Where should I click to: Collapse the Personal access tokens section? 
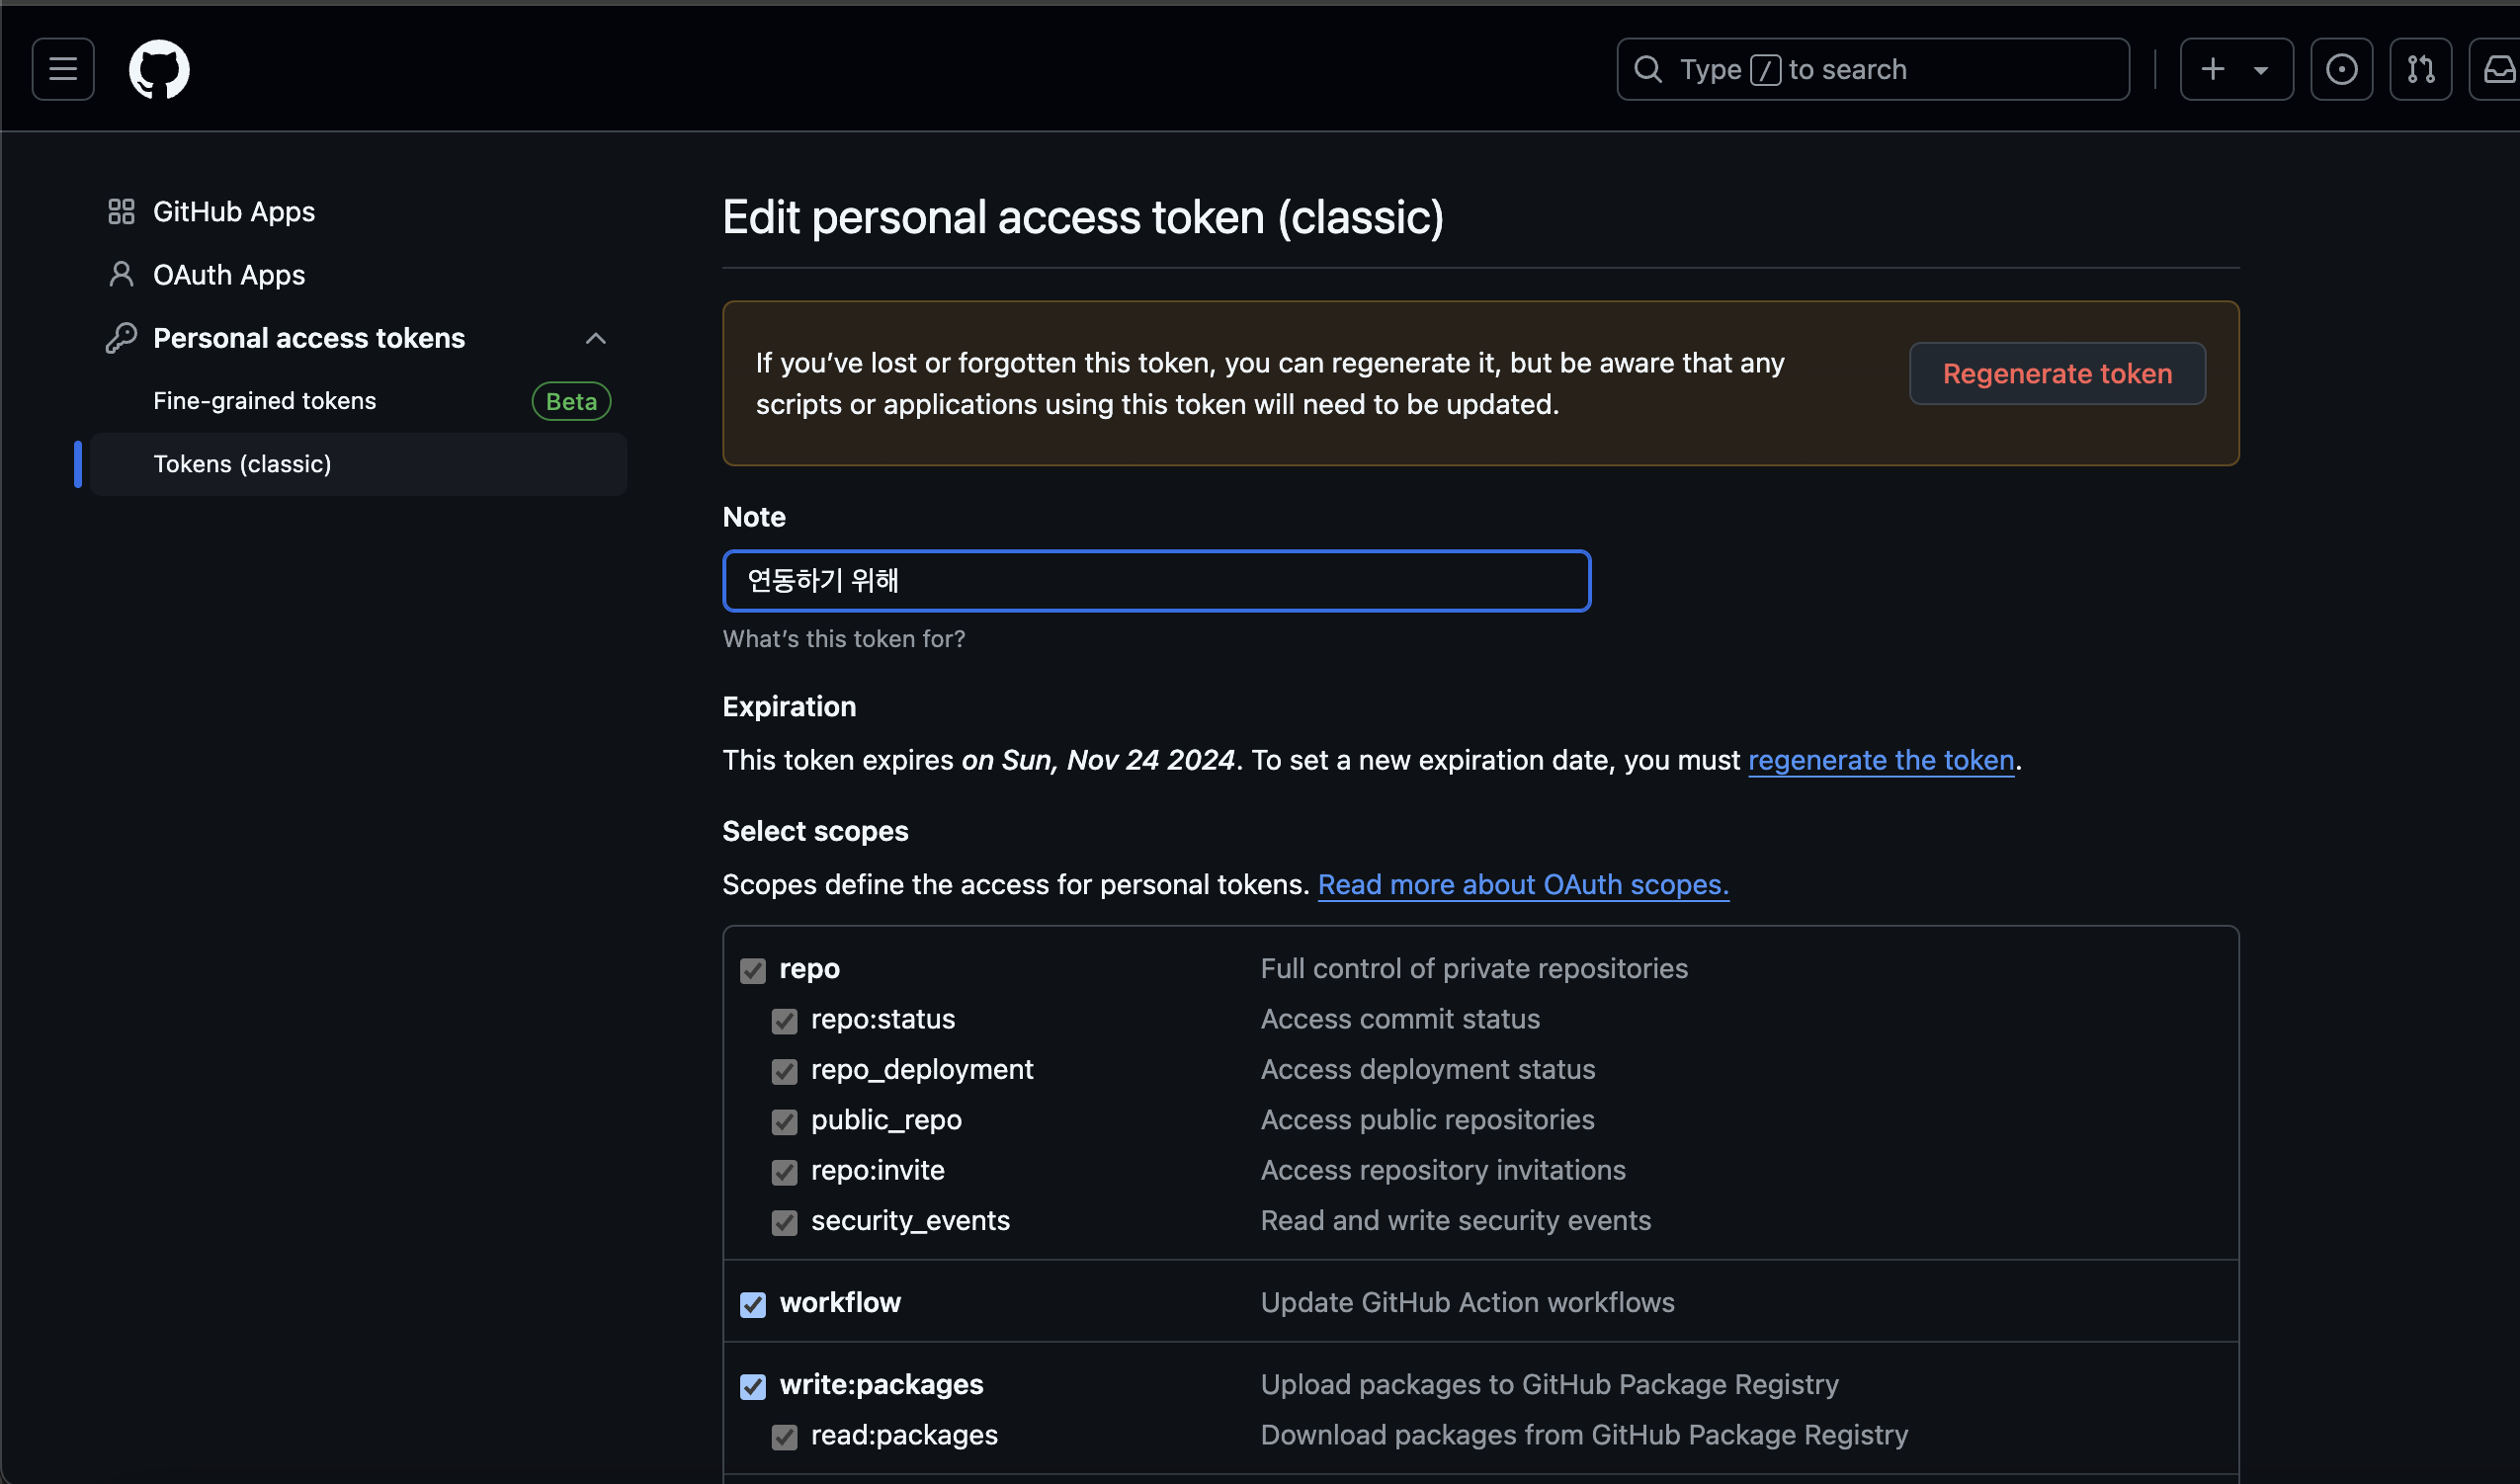pyautogui.click(x=595, y=338)
